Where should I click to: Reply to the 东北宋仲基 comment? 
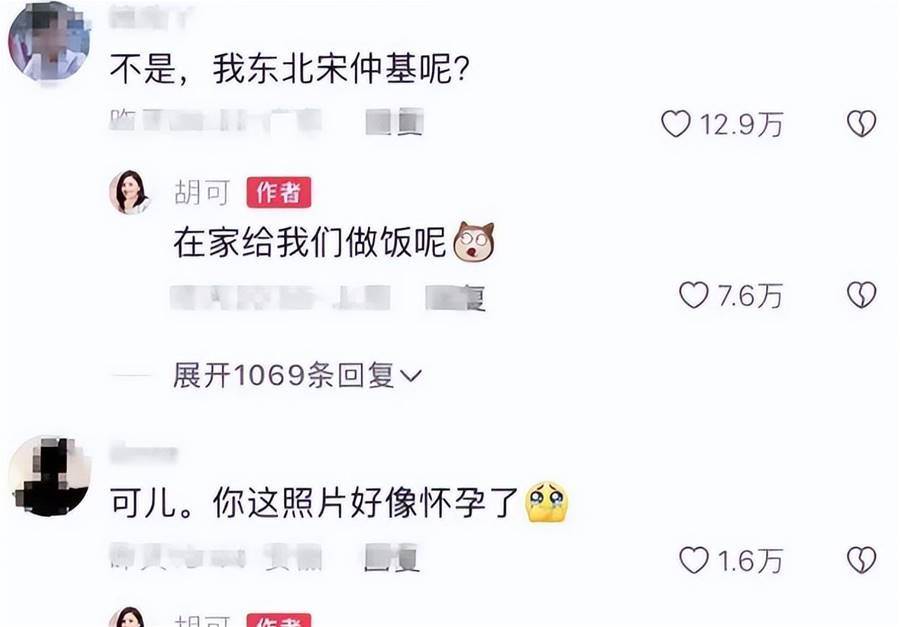(x=395, y=122)
